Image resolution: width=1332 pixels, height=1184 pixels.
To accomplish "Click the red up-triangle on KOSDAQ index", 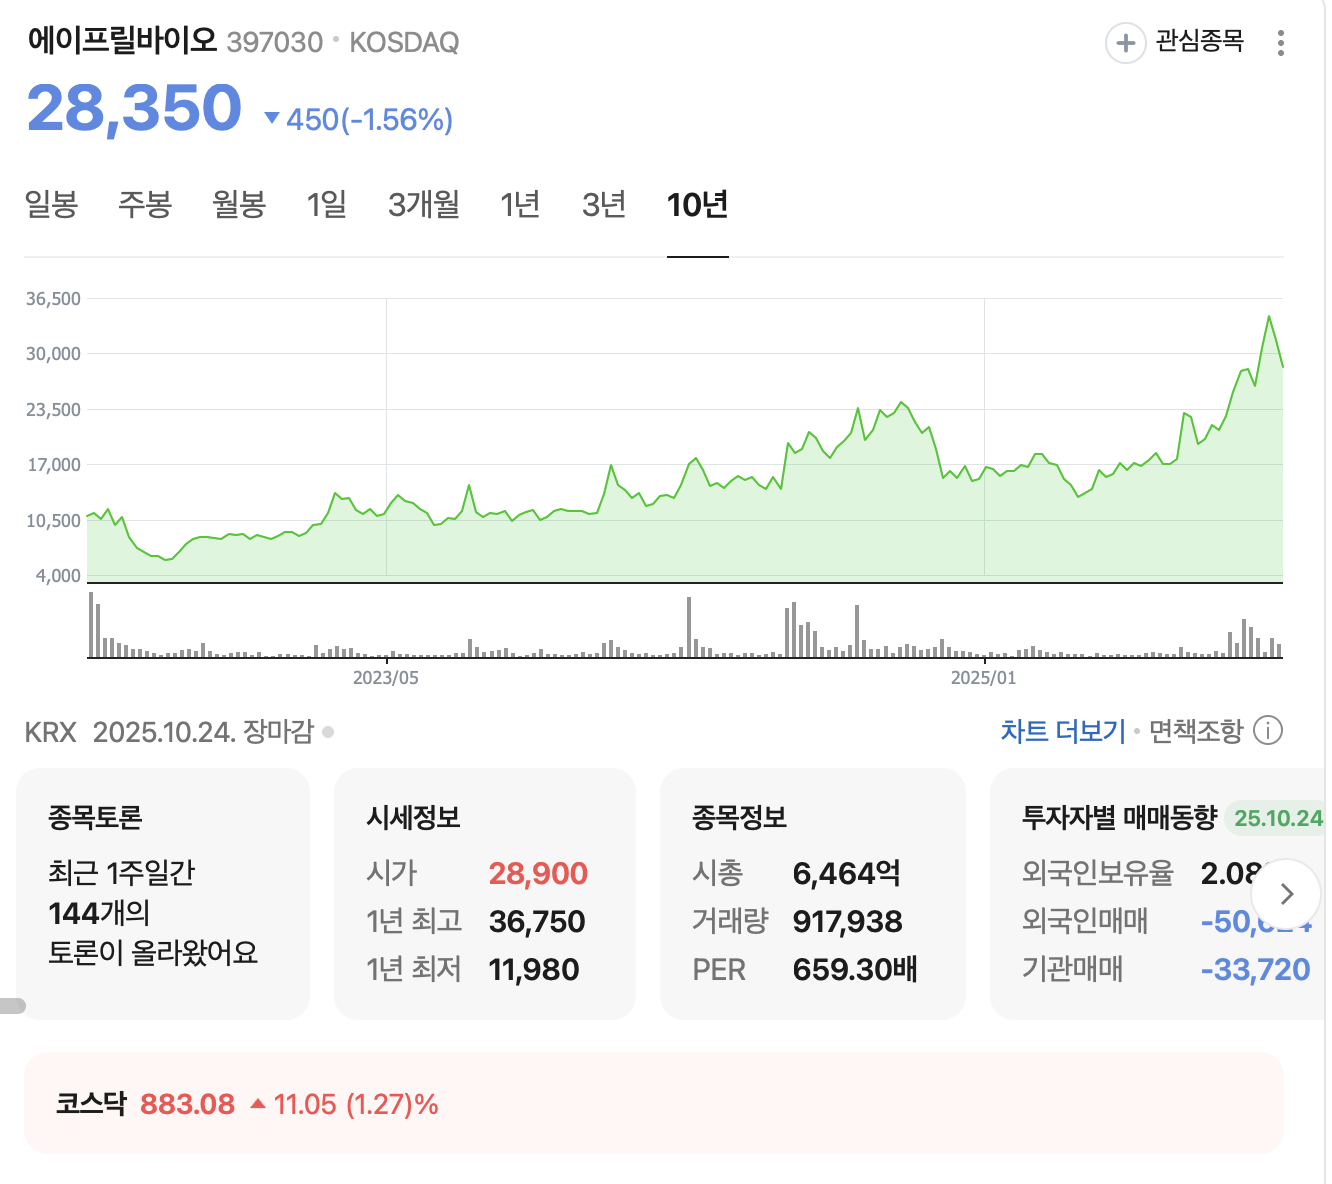I will [258, 1104].
